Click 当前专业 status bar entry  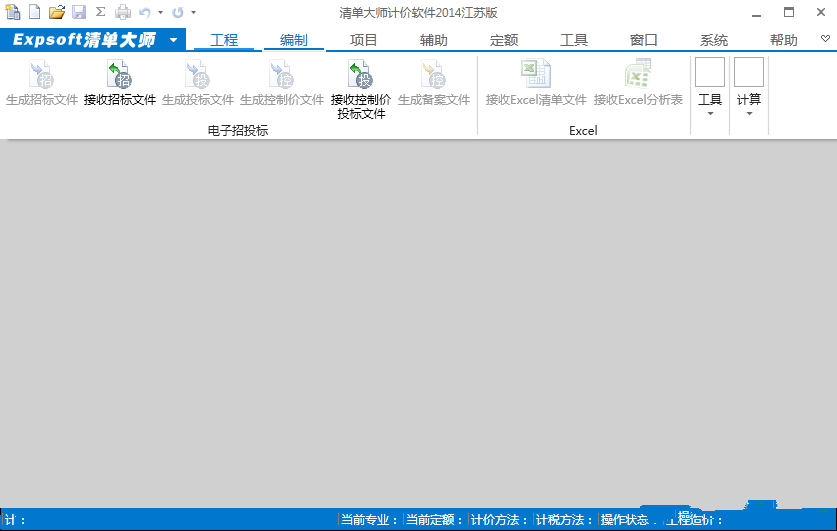[x=370, y=520]
